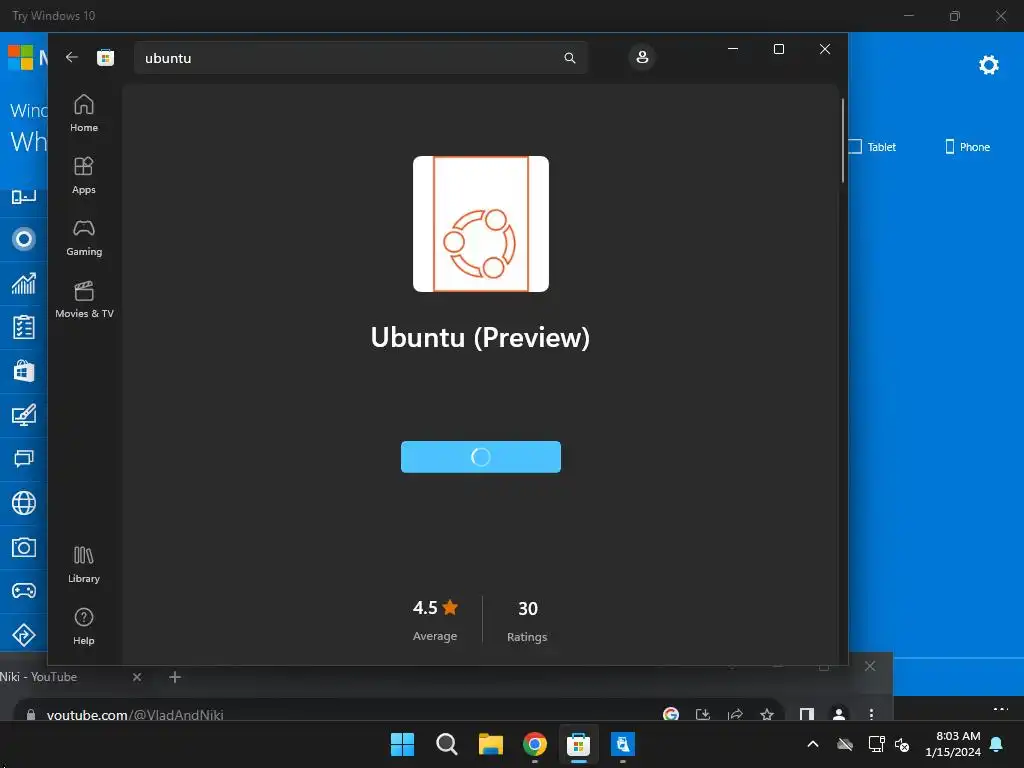1024x768 pixels.
Task: Open the blue pinned app on the taskbar
Action: coord(623,744)
